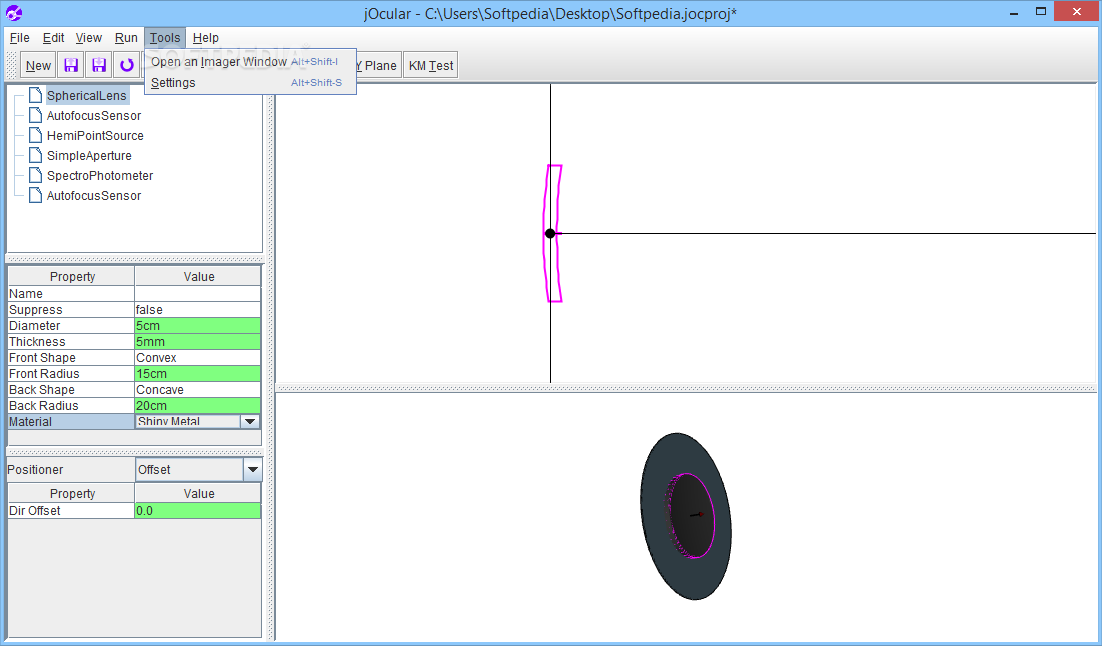Open the Run menu
Viewport: 1102px width, 646px height.
point(127,38)
